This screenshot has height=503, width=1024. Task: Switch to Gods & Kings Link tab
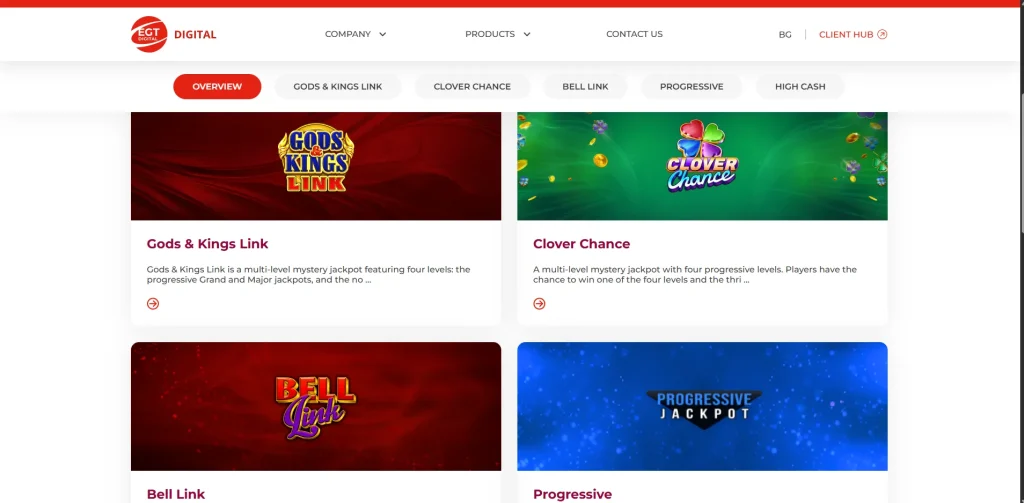click(x=338, y=86)
